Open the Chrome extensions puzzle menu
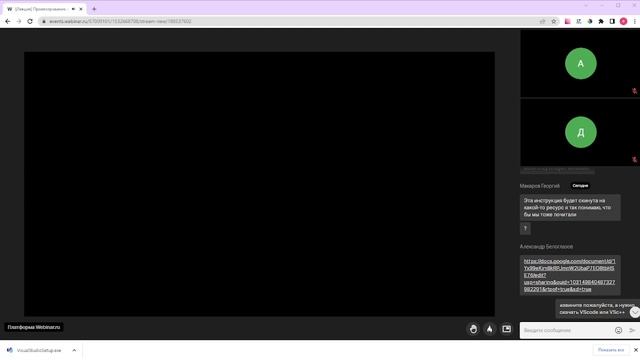Viewport: 640px width, 360px height. tap(601, 21)
